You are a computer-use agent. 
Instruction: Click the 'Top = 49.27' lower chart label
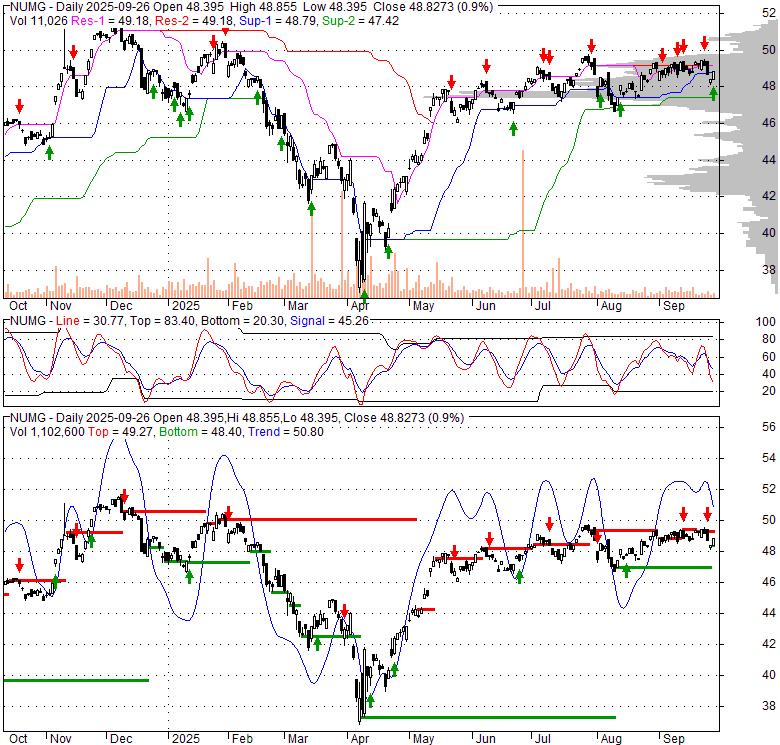coord(120,432)
